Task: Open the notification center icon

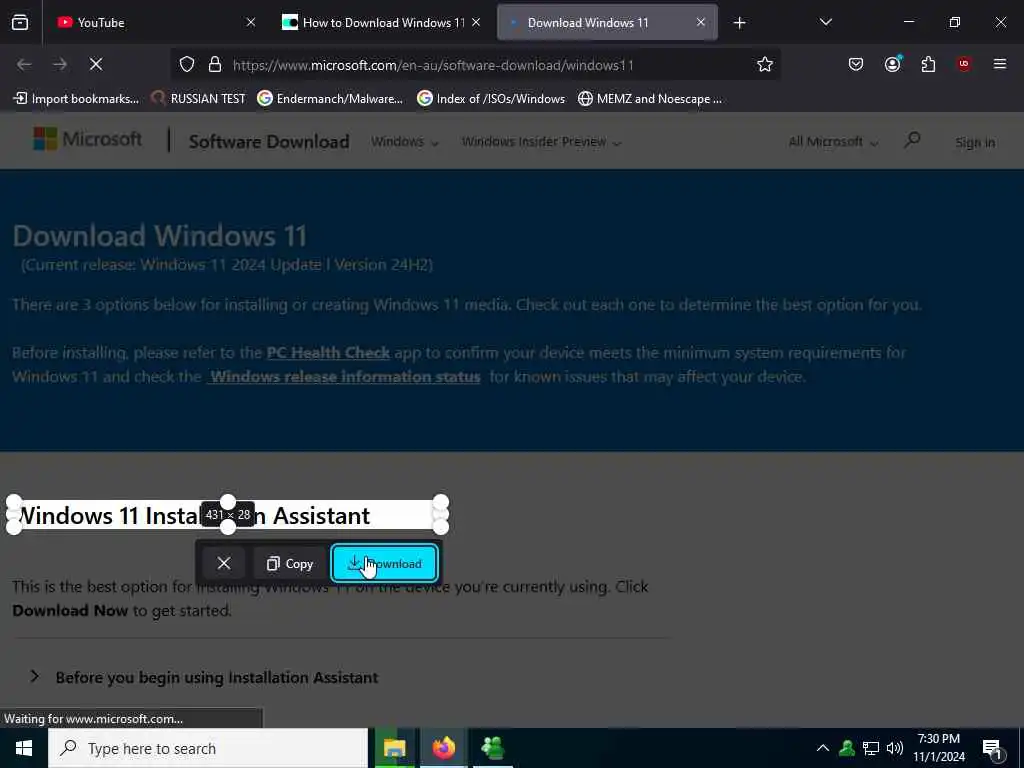Action: [x=993, y=749]
